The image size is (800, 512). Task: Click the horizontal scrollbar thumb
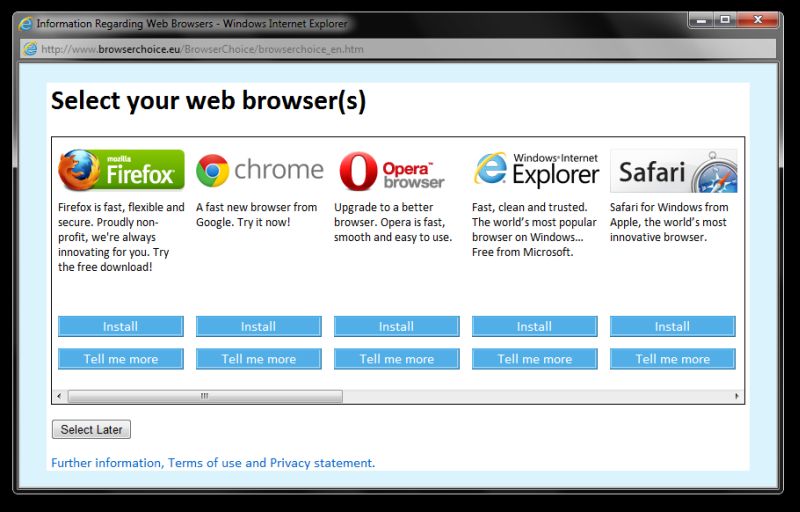click(205, 396)
